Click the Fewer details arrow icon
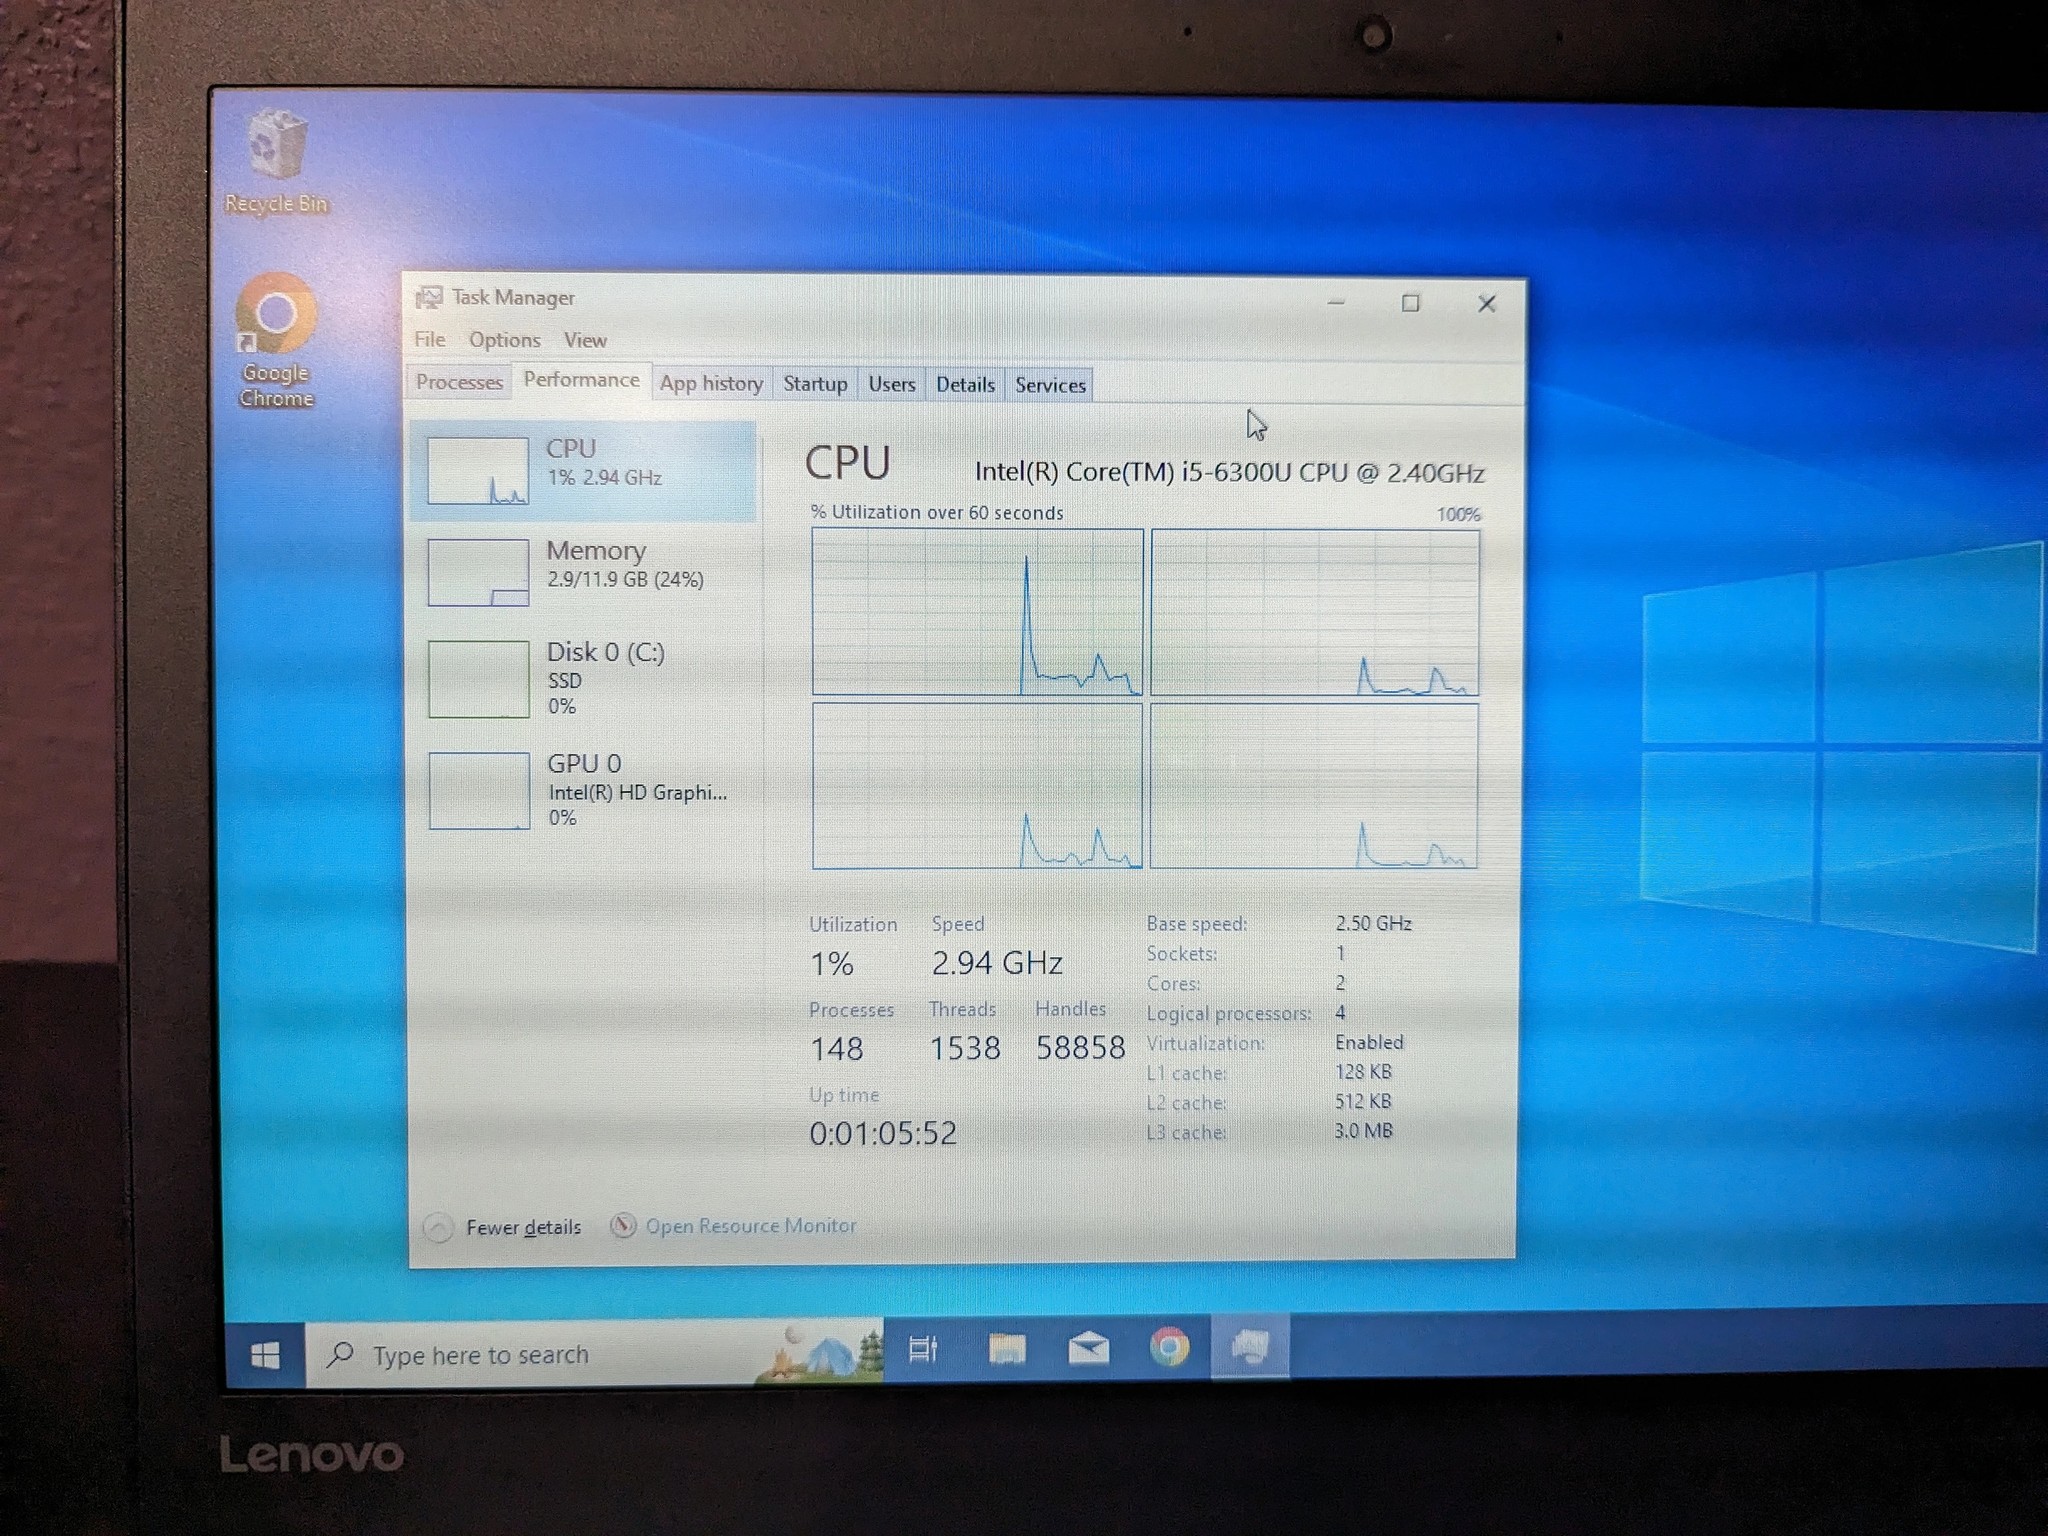This screenshot has height=1536, width=2048. coord(438,1227)
